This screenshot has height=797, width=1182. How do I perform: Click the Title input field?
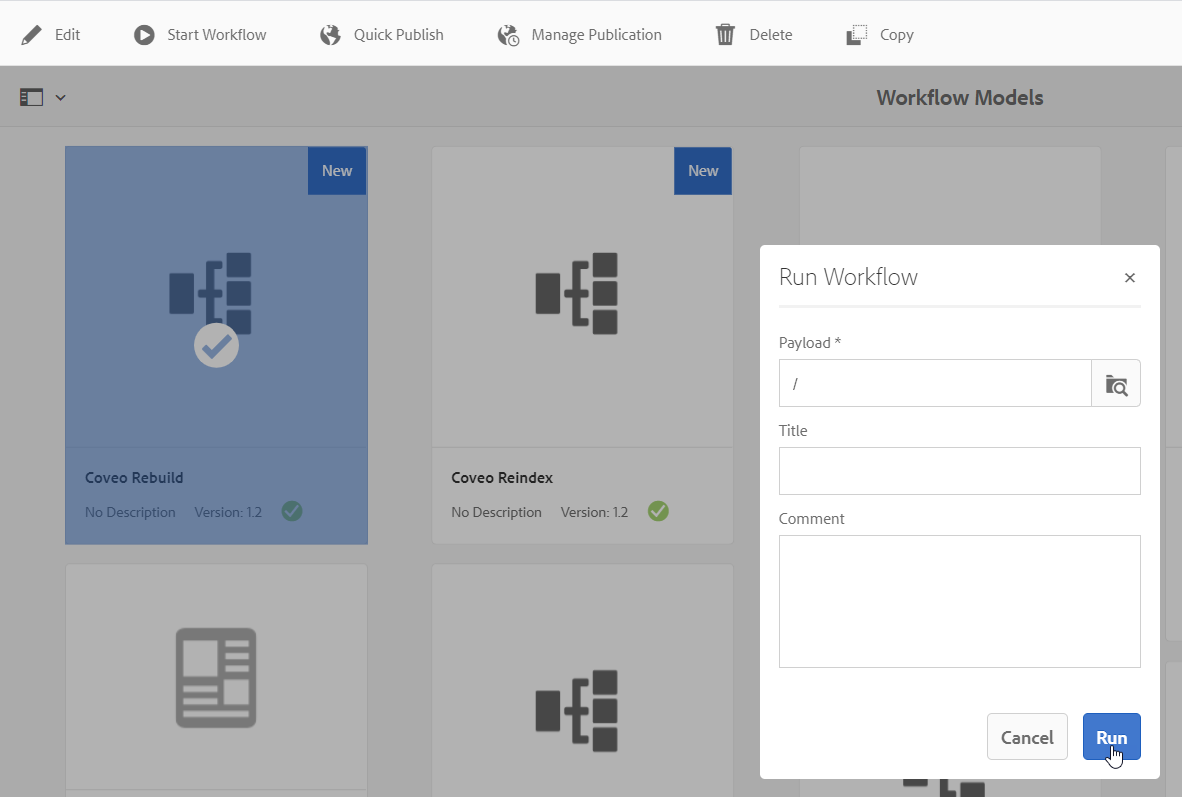tap(959, 471)
